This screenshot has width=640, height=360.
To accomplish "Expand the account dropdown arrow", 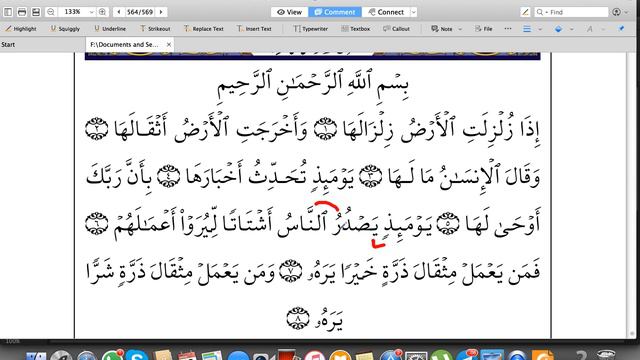I will 627,13.
